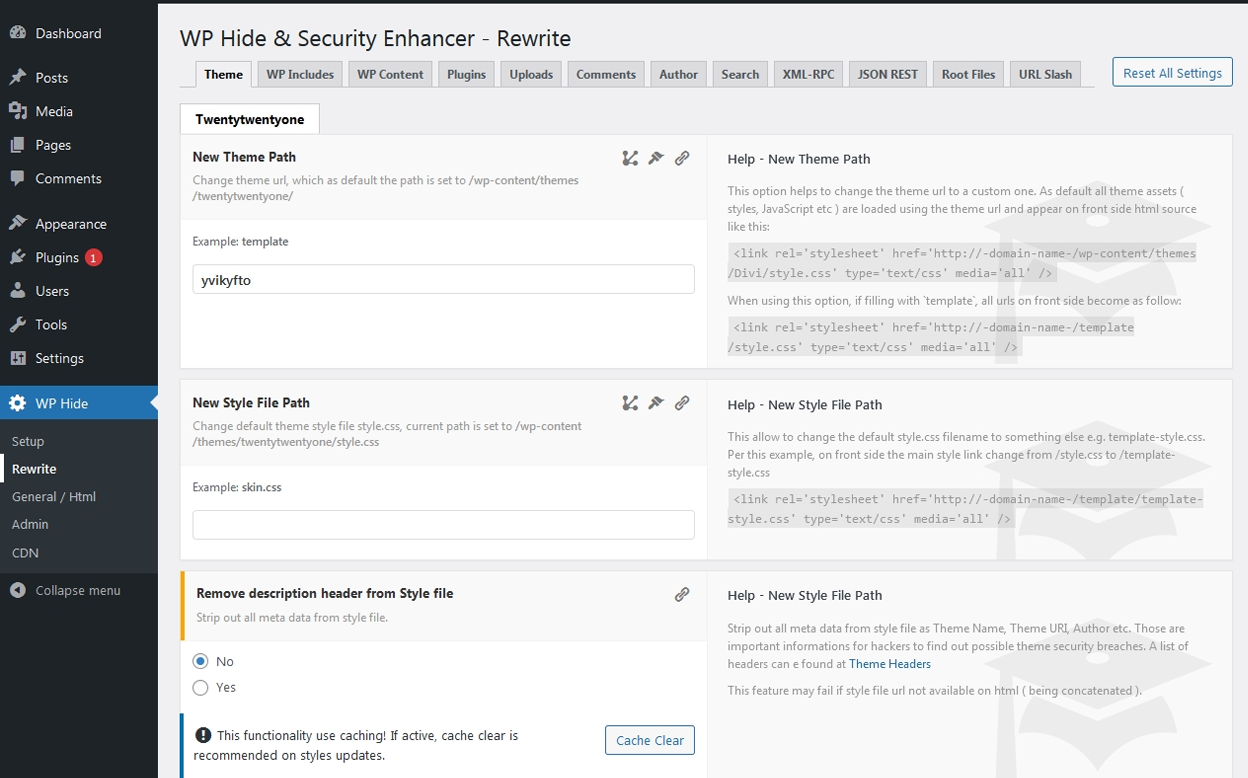The image size is (1248, 778).
Task: Switch to the URL Slash tab
Action: pos(1046,74)
